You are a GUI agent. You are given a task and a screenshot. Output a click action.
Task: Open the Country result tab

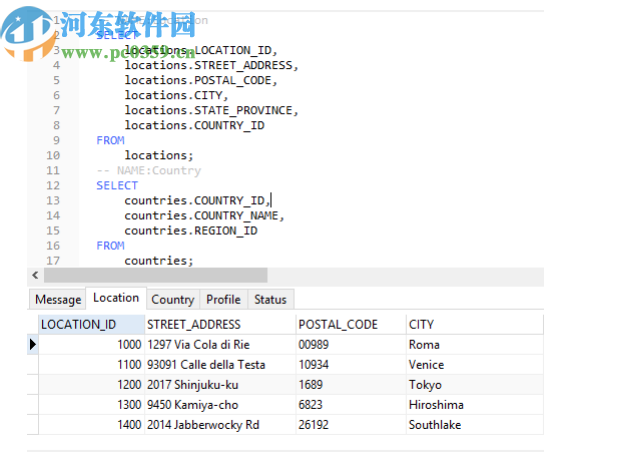[x=173, y=299]
